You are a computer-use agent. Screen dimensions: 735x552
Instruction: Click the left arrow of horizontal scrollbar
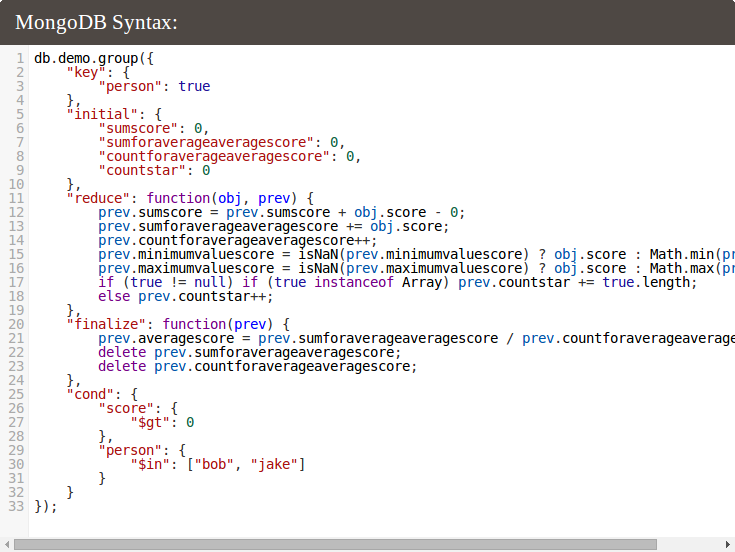6,544
